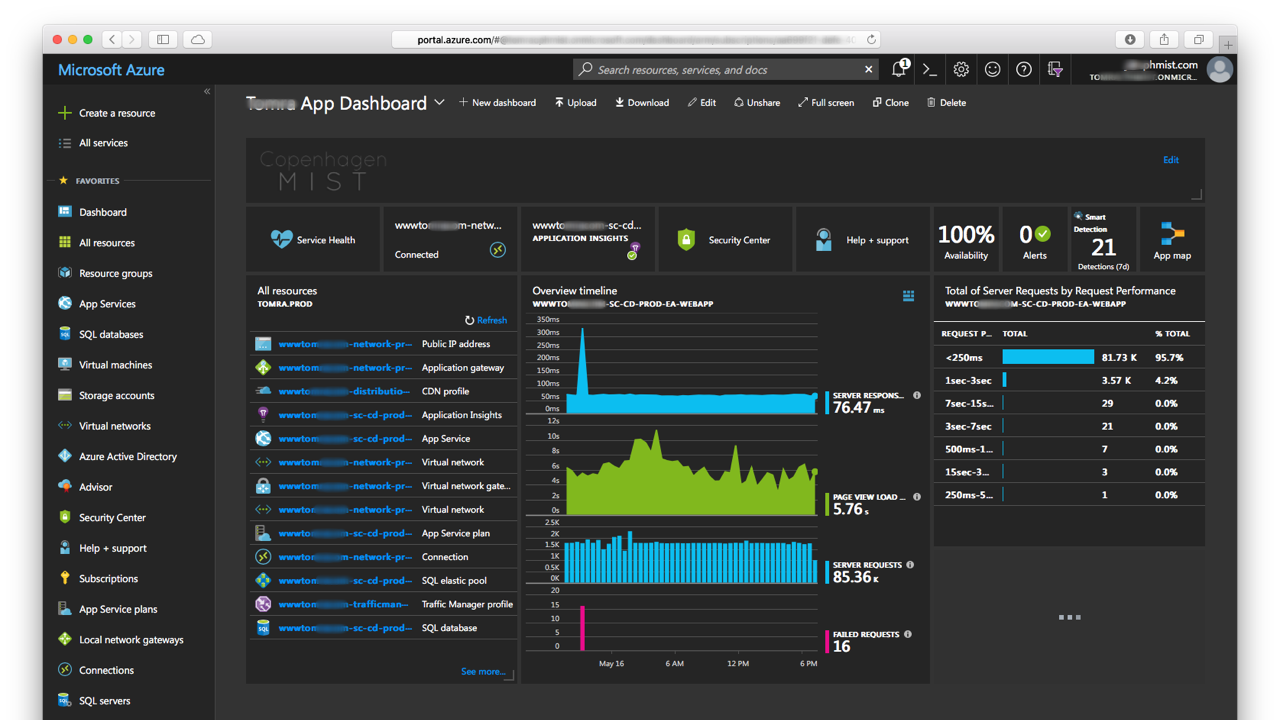The height and width of the screenshot is (720, 1280).
Task: Click Refresh in All resources tile
Action: (486, 320)
